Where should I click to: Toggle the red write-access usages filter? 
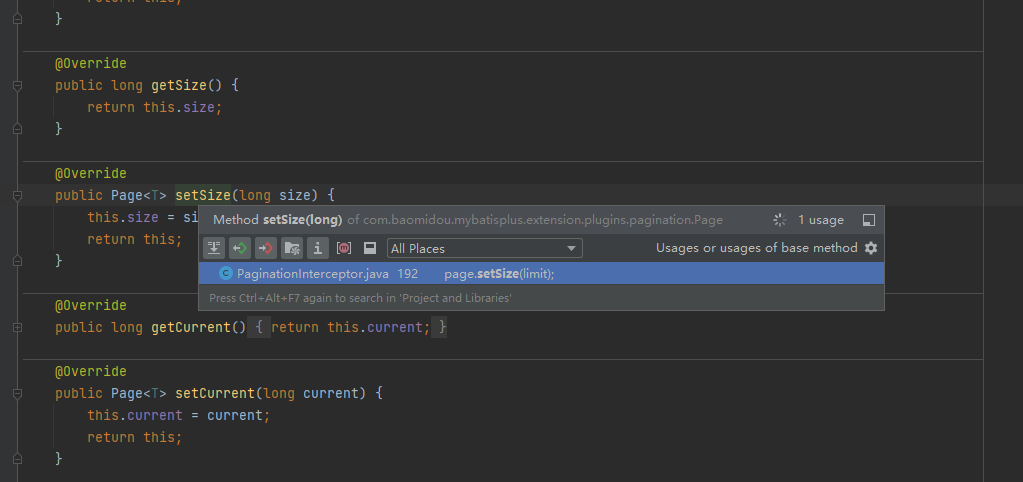coord(266,248)
